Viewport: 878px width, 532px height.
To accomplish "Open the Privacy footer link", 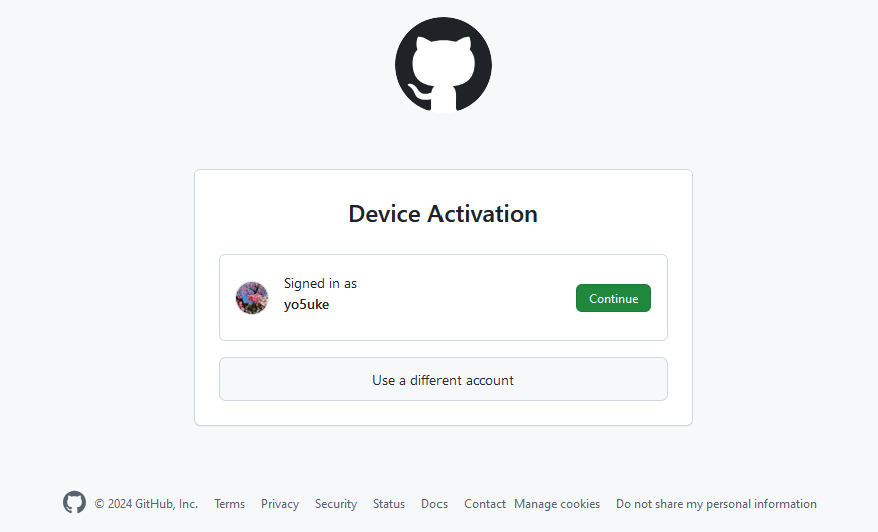I will [280, 504].
